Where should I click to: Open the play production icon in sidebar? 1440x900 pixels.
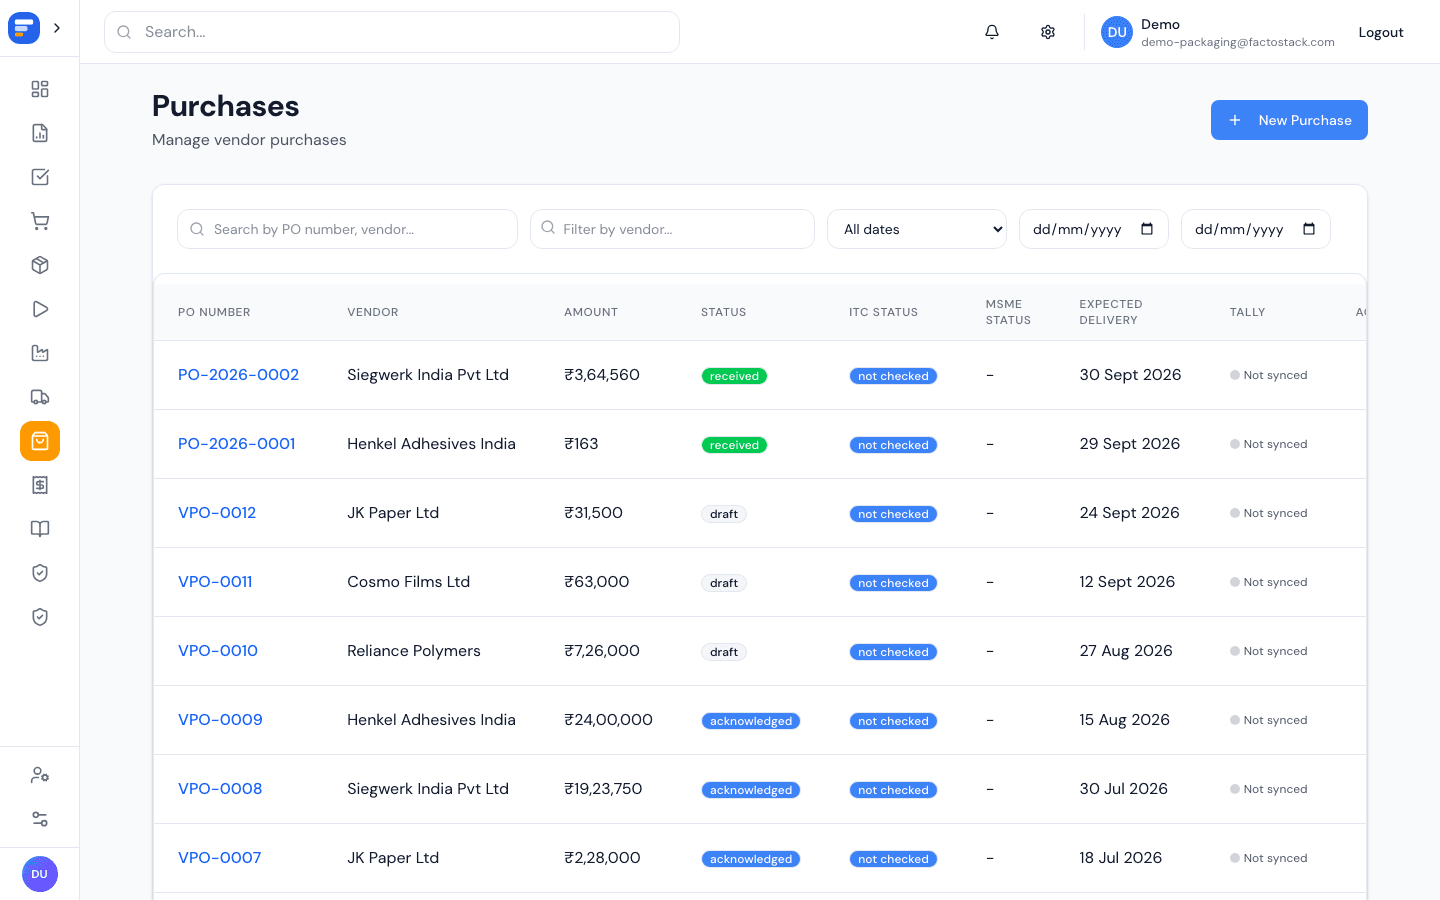(x=40, y=309)
